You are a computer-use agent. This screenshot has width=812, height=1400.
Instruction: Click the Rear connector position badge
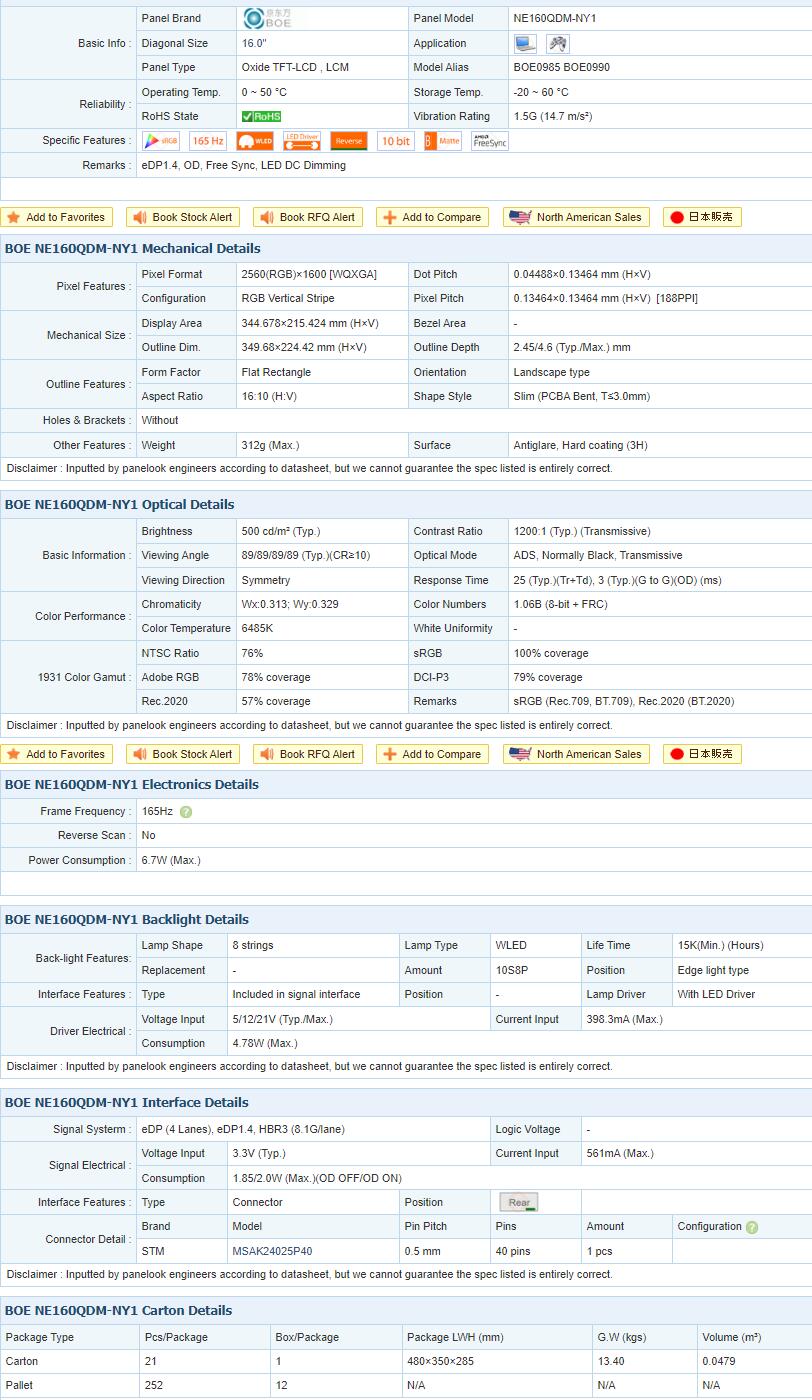pos(519,1203)
